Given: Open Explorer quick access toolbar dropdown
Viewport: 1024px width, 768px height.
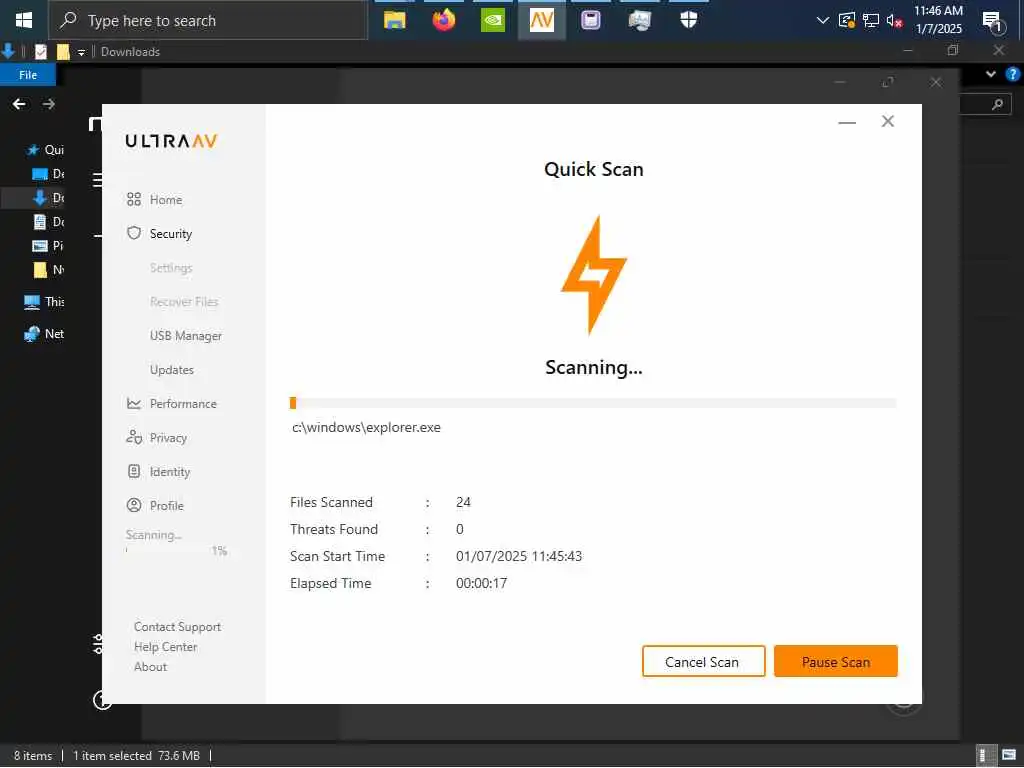Looking at the screenshot, I should (81, 52).
